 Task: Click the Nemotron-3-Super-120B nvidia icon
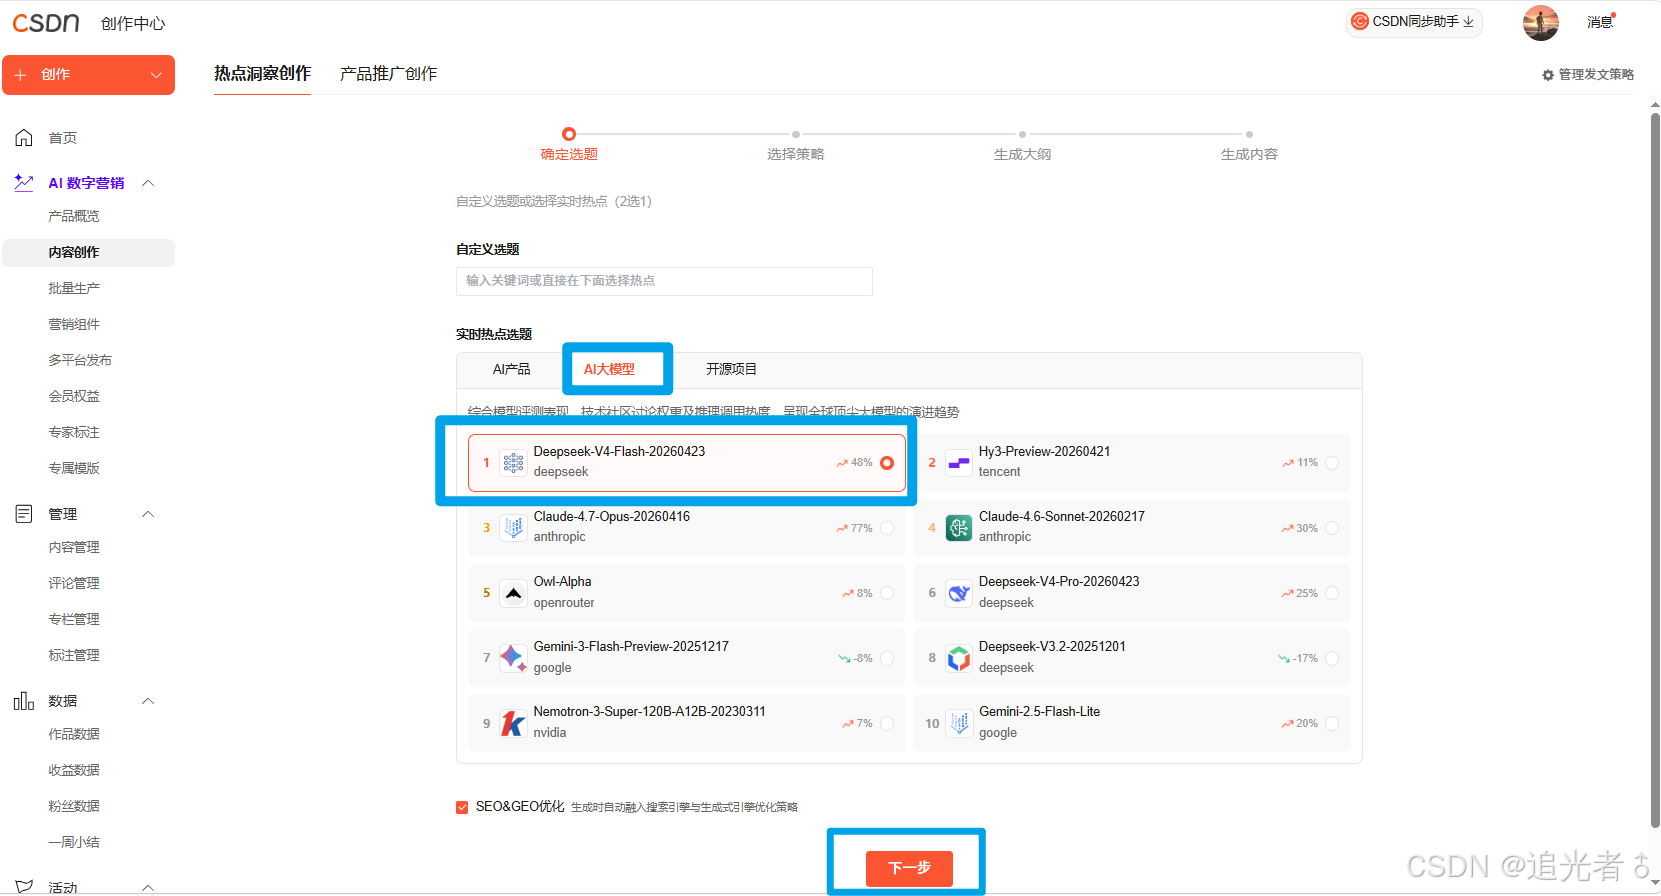click(513, 723)
